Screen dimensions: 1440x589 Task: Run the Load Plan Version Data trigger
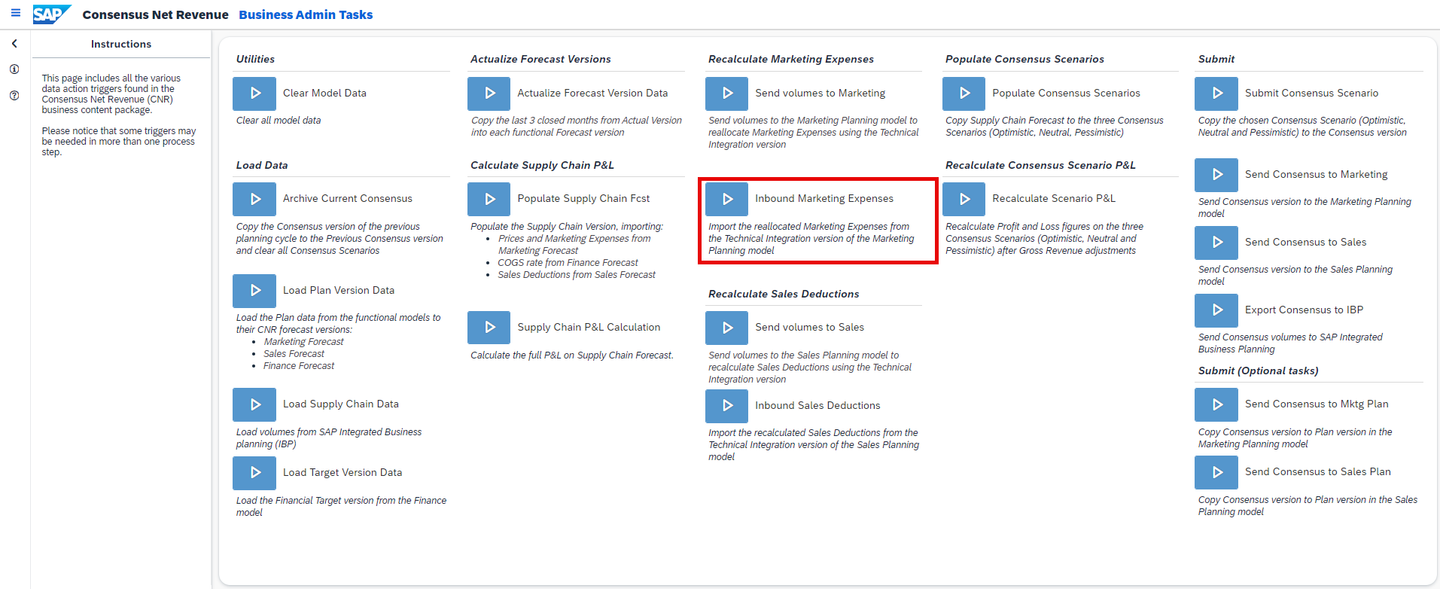point(254,290)
